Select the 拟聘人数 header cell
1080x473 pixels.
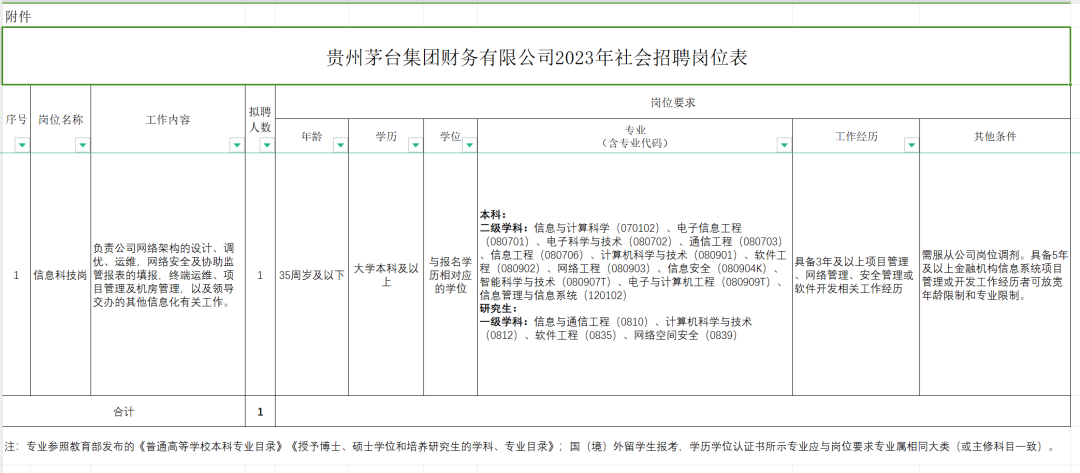pyautogui.click(x=260, y=120)
